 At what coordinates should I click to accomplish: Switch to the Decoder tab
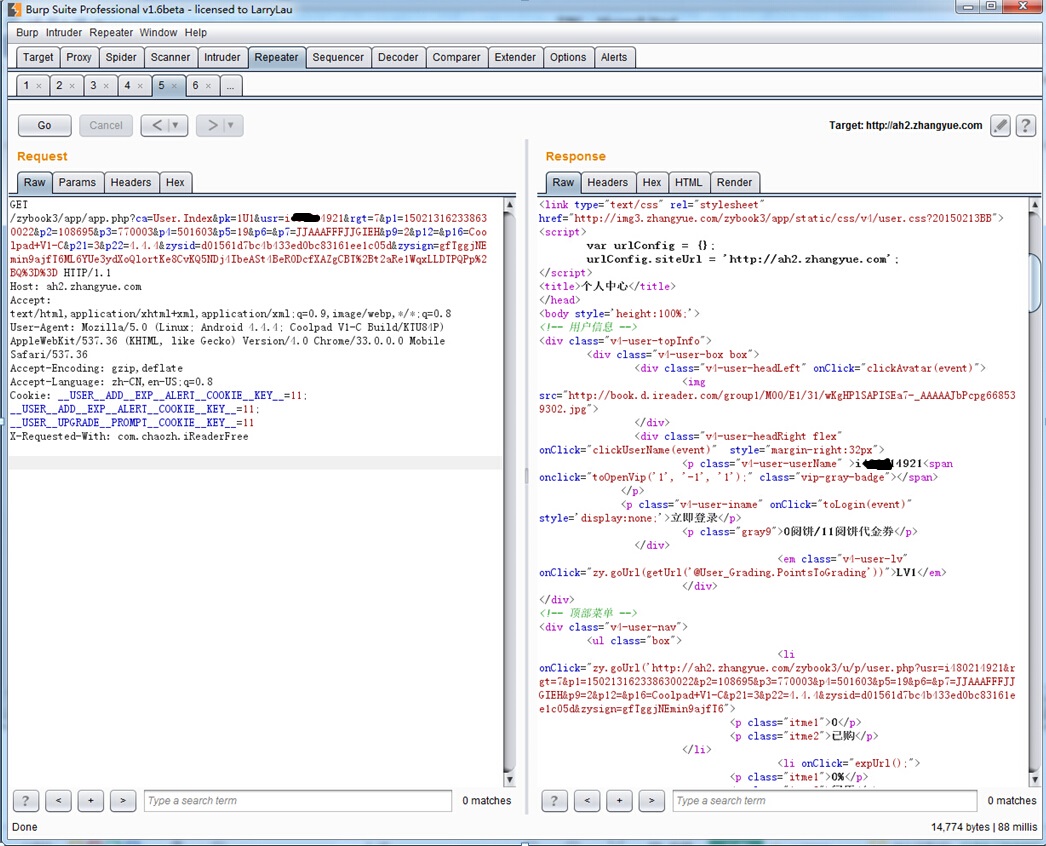[x=398, y=57]
